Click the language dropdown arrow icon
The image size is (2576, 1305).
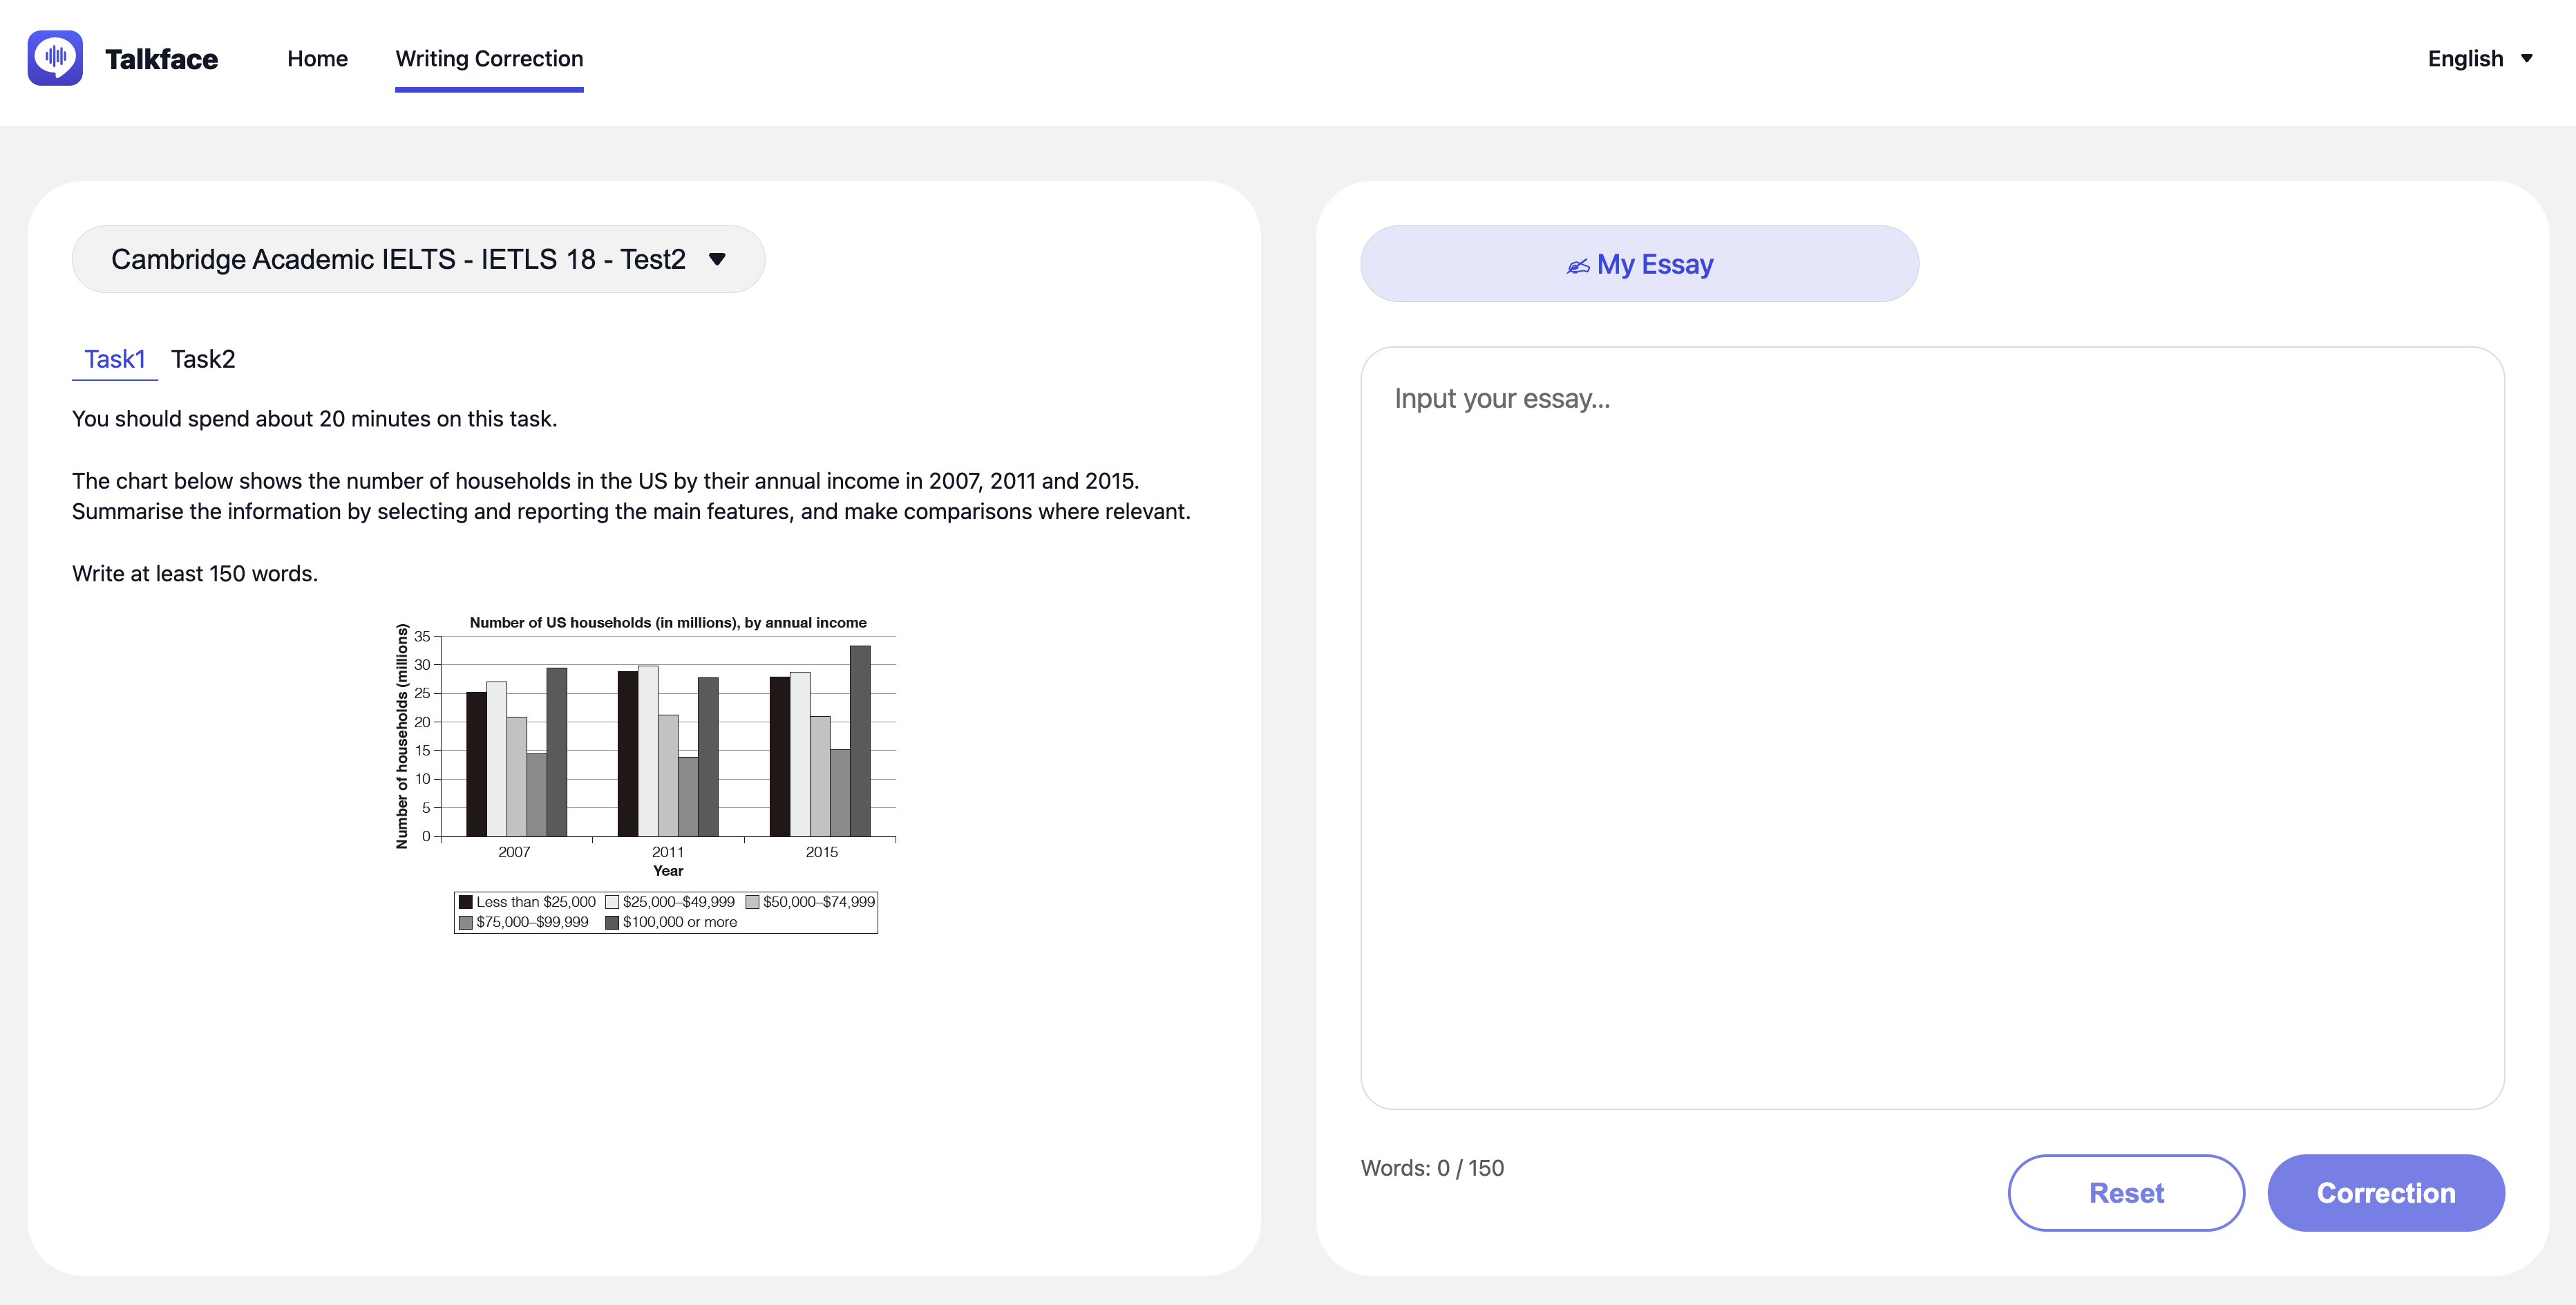(2526, 58)
